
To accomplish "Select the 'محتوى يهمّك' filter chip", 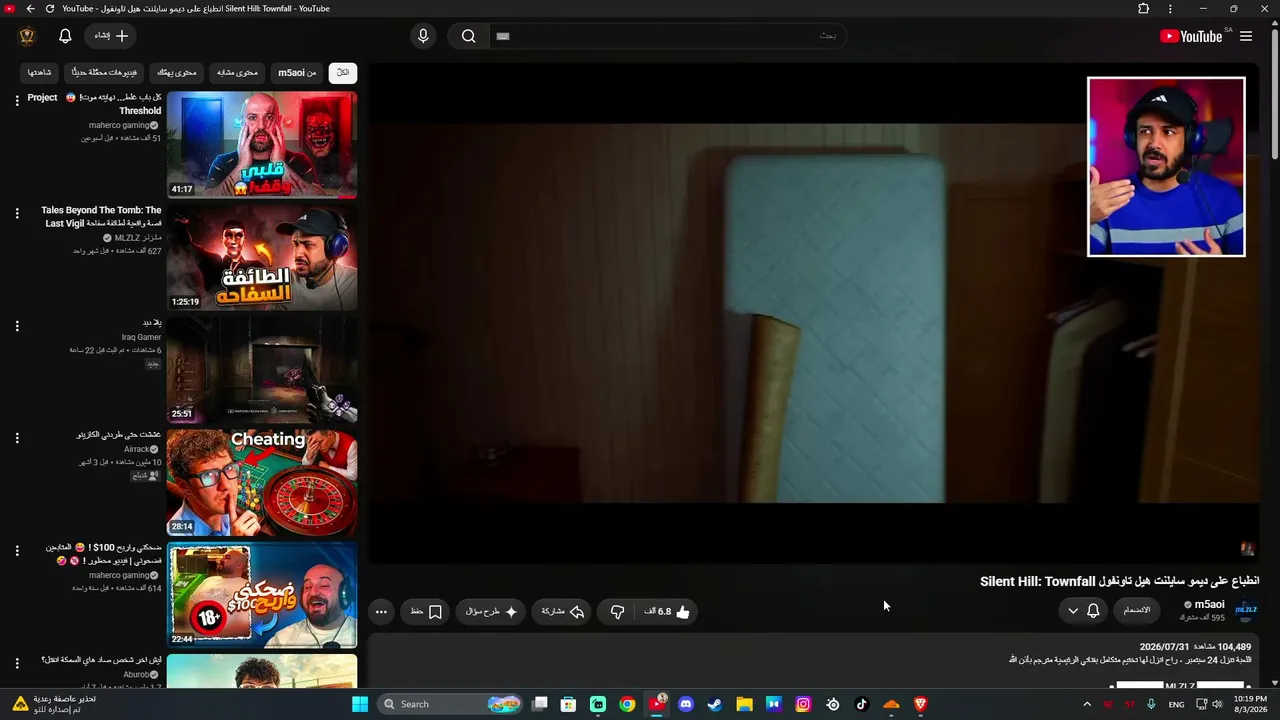I will tap(177, 73).
